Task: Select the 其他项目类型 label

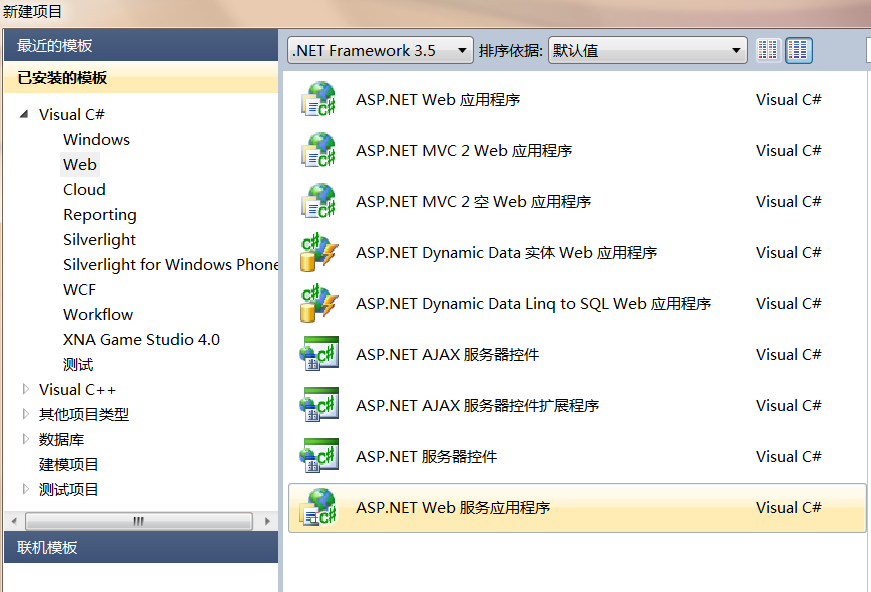Action: point(84,414)
